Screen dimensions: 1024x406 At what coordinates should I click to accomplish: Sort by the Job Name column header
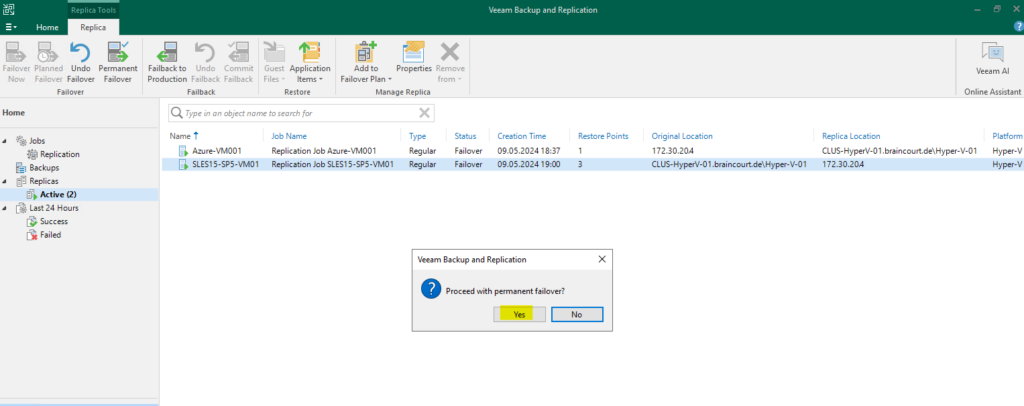point(289,136)
